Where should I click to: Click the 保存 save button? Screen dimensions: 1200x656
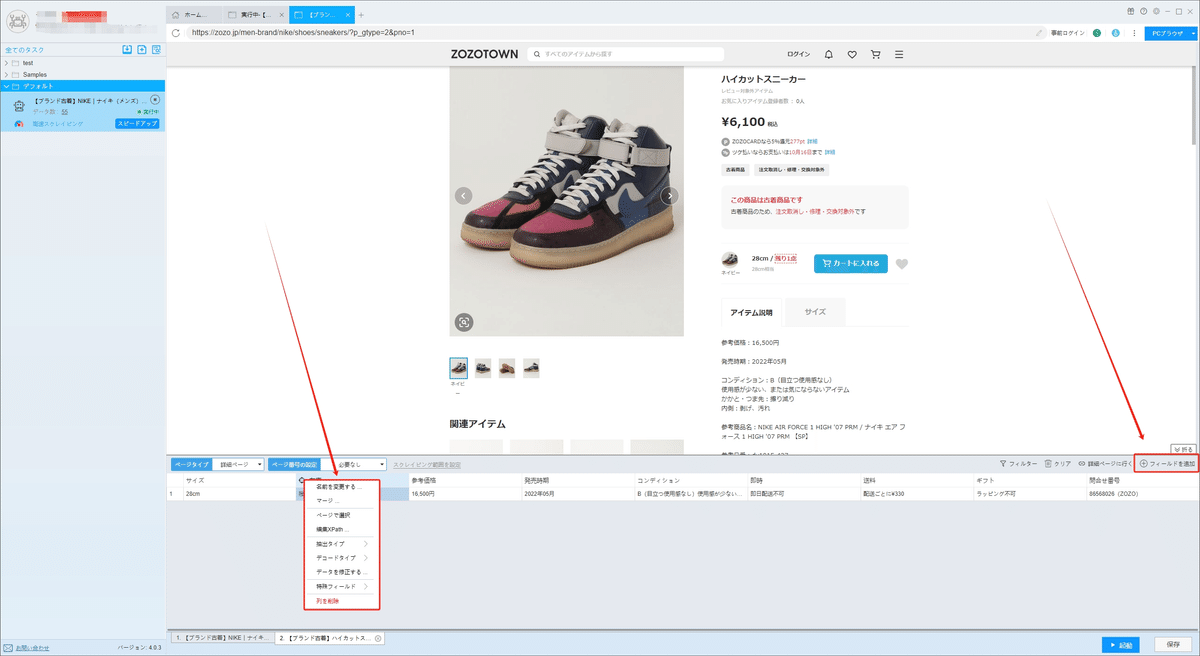click(1173, 644)
